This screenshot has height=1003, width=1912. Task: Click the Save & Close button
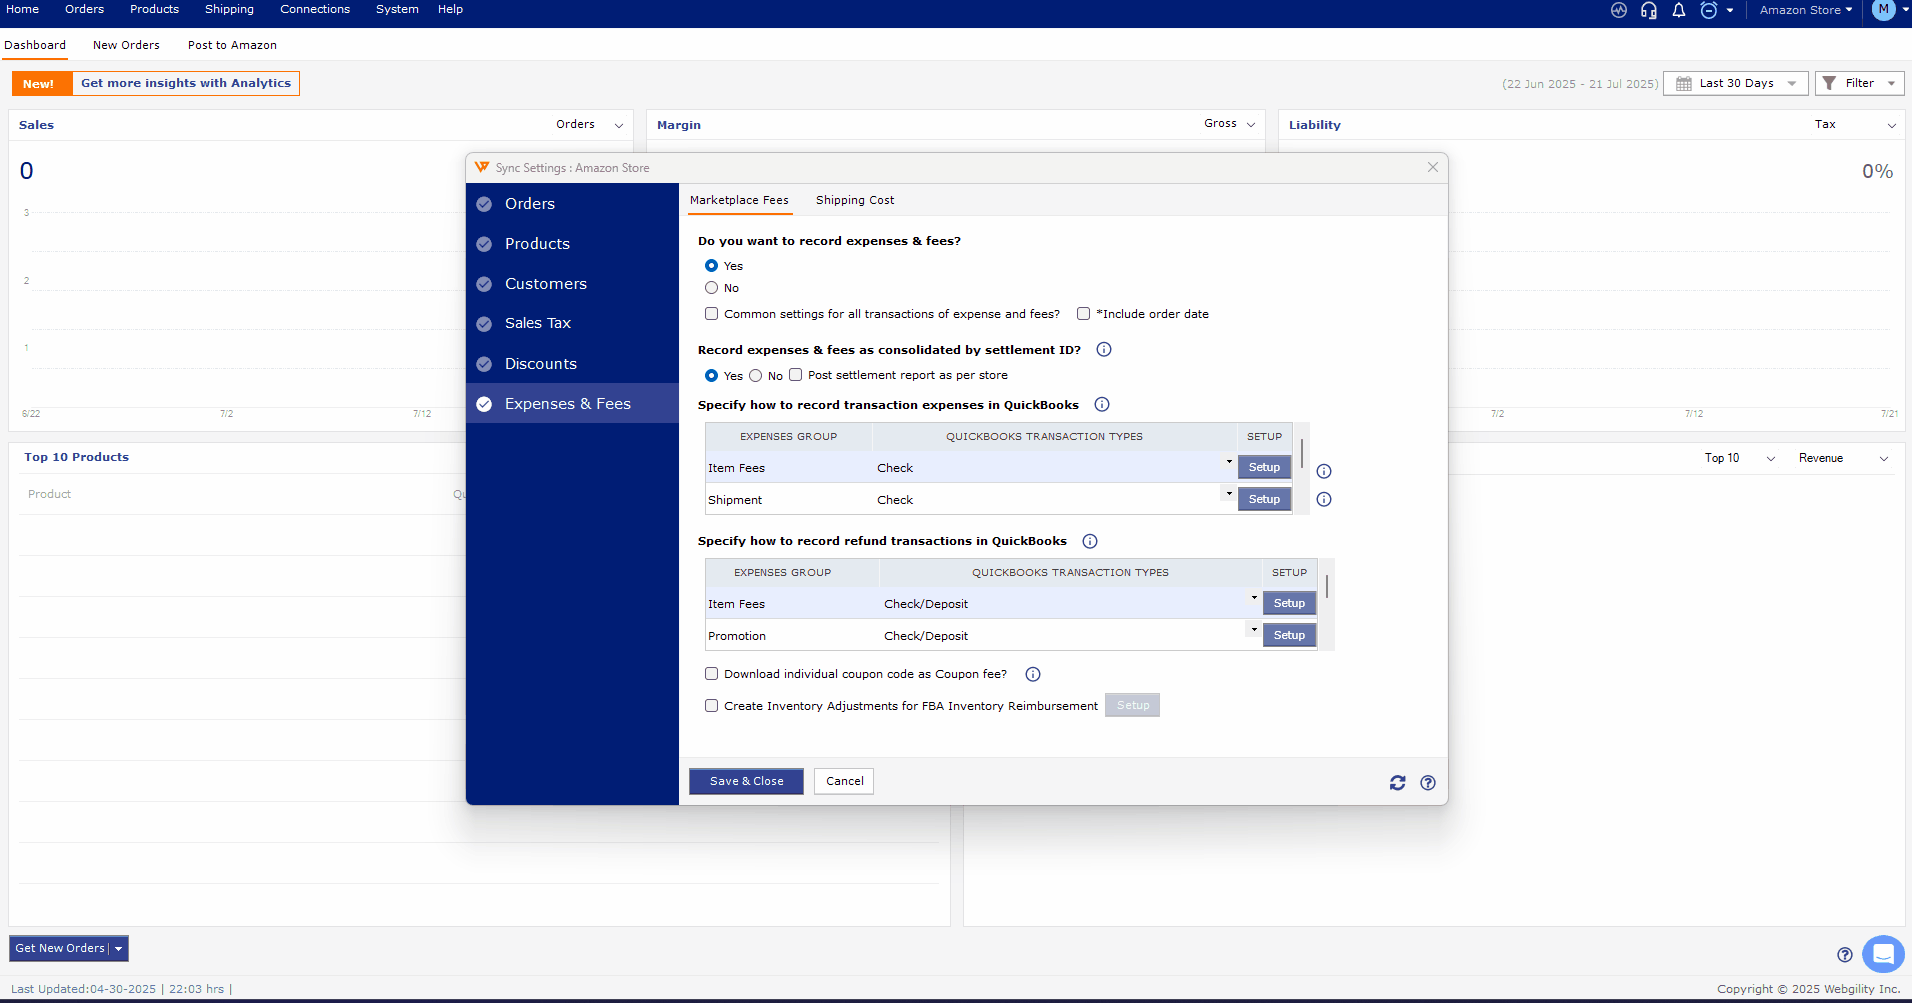coord(746,782)
